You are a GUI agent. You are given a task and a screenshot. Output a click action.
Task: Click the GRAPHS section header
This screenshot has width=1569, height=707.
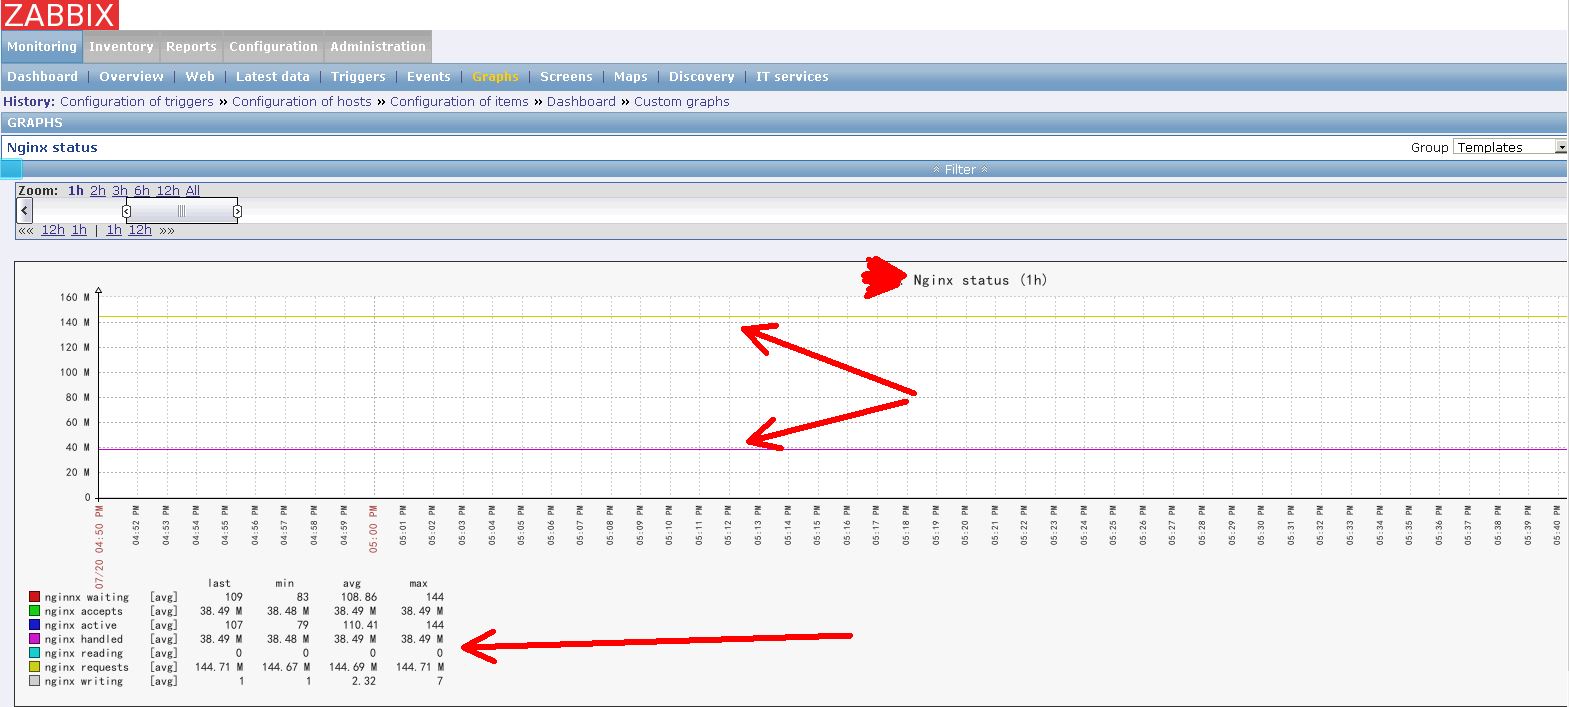point(35,122)
